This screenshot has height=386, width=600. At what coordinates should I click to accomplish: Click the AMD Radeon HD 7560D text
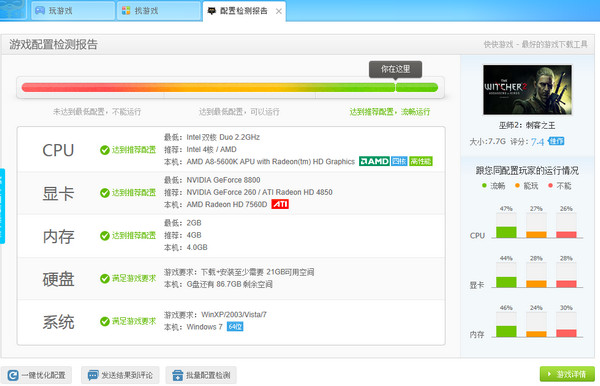[227, 204]
